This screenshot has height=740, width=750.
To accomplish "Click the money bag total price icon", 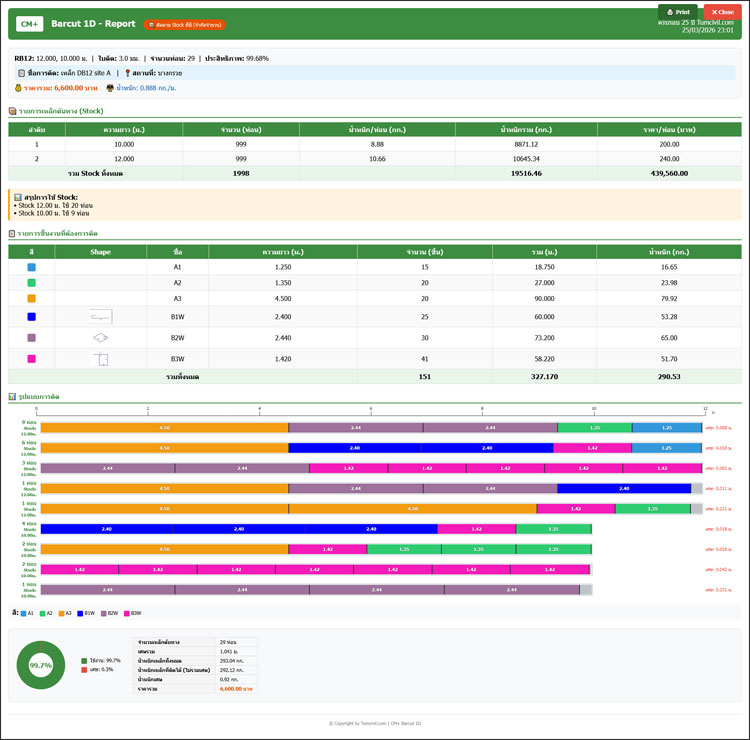I will [16, 88].
